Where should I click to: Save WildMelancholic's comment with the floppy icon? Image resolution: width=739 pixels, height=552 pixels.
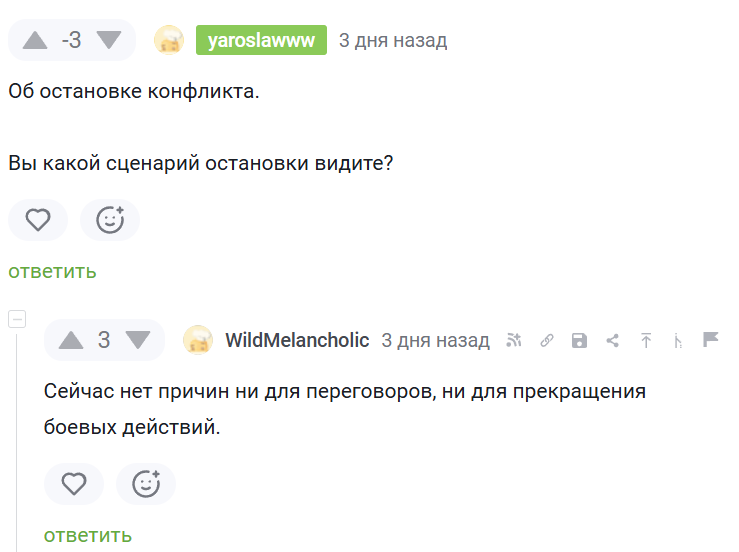pyautogui.click(x=579, y=340)
